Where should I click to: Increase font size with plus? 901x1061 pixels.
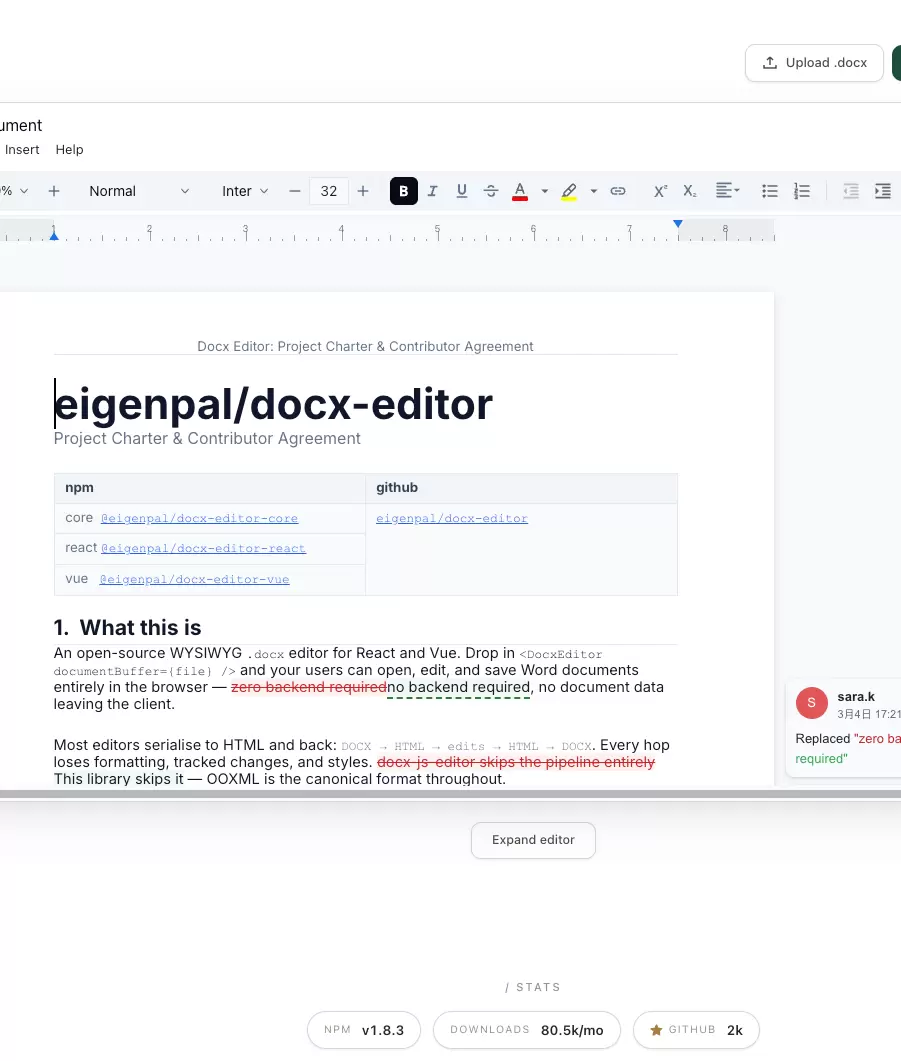point(363,191)
